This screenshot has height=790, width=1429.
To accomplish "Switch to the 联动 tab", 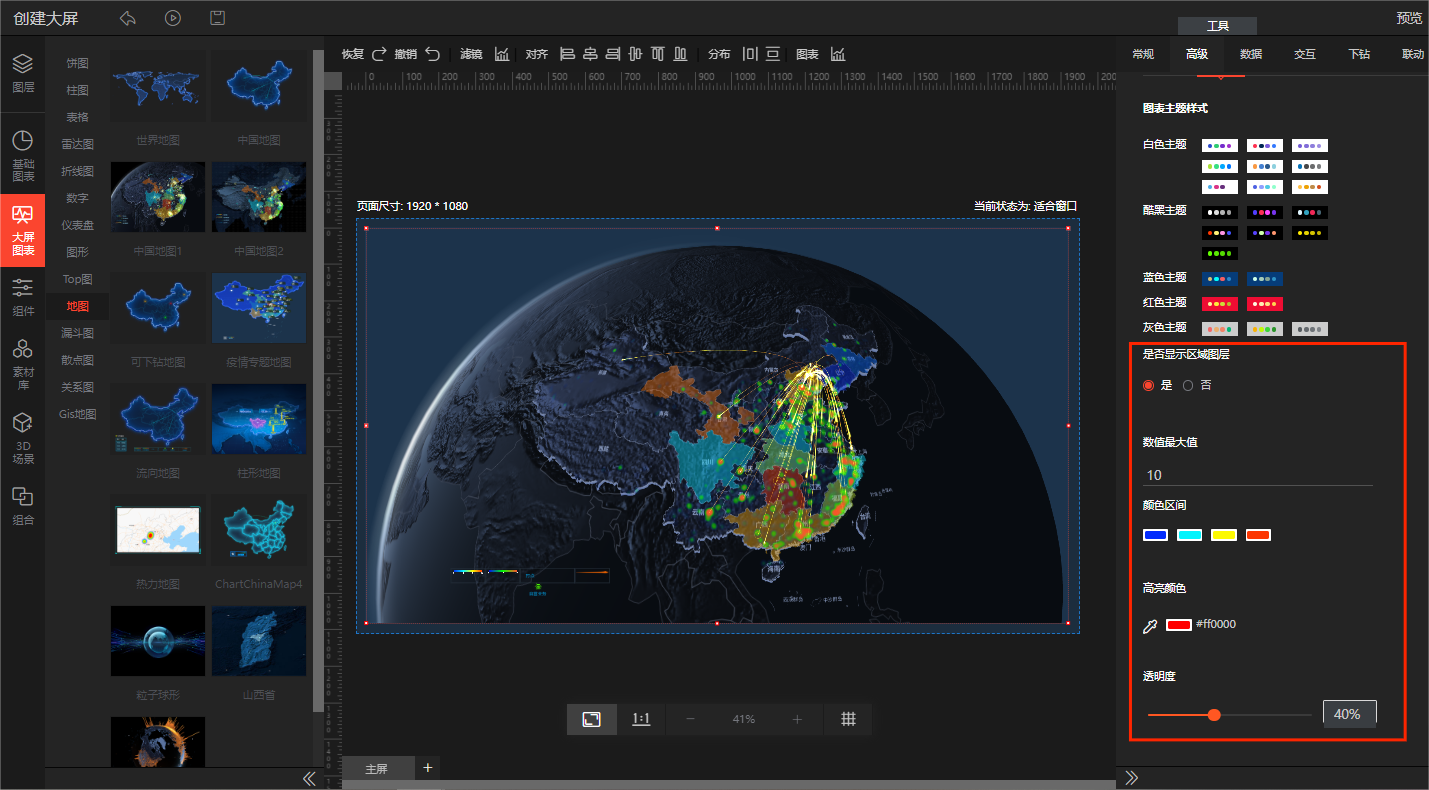I will 1412,54.
